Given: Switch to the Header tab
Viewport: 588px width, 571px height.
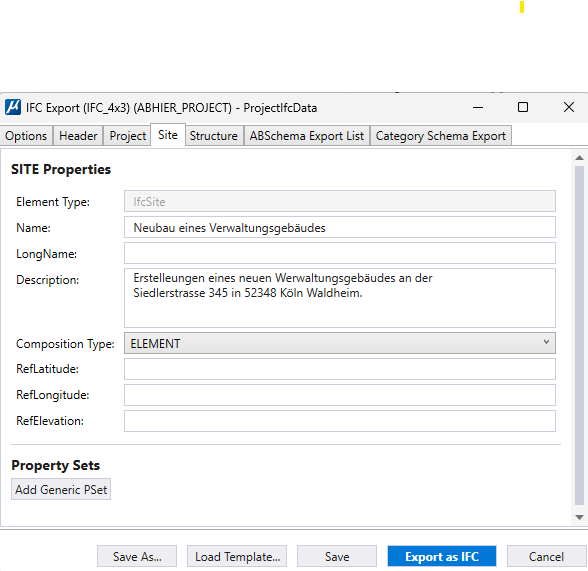Looking at the screenshot, I should point(78,136).
